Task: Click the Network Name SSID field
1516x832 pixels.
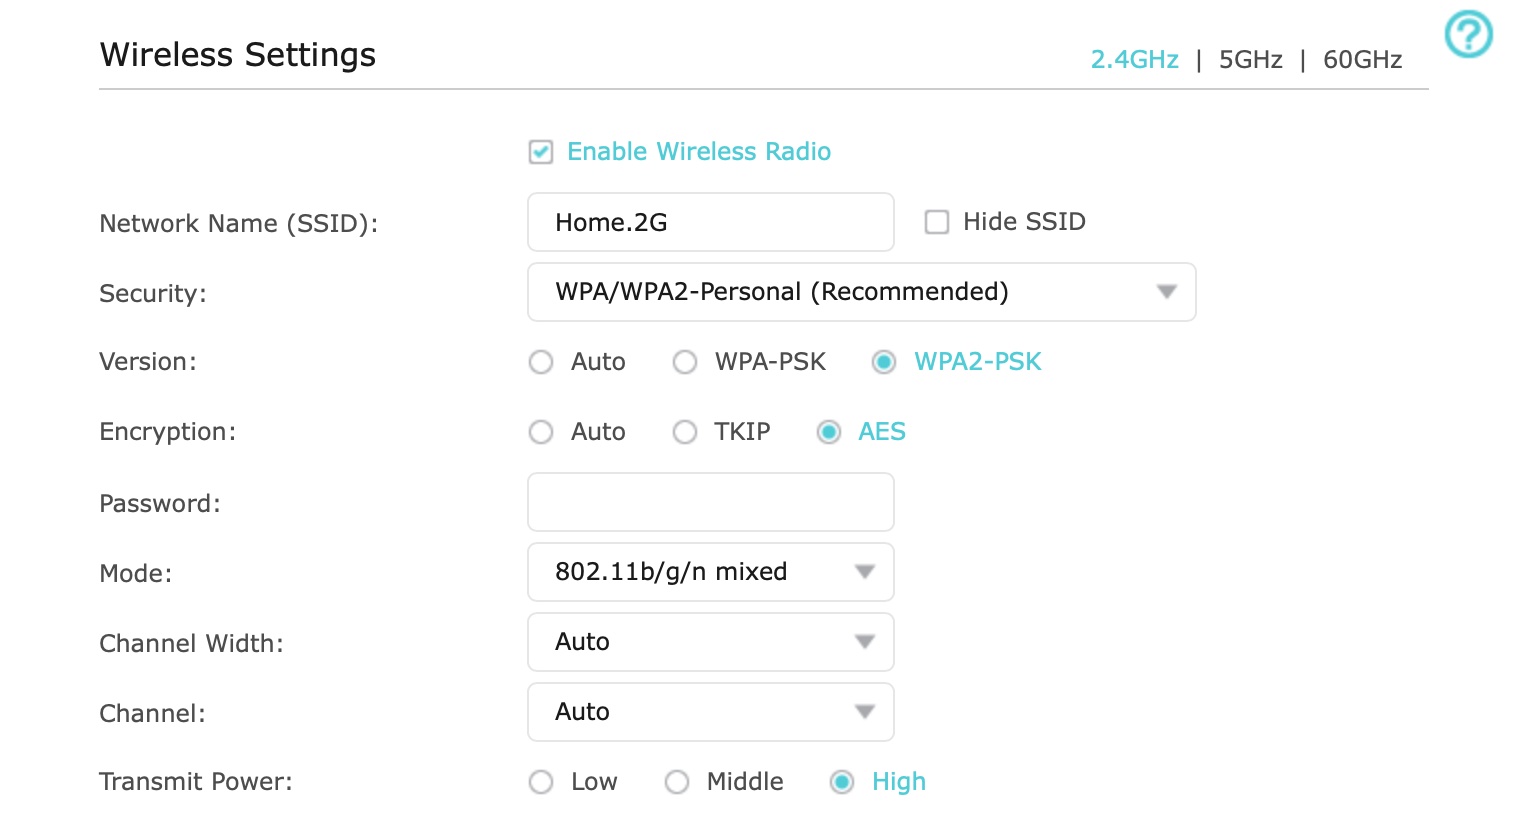Action: [x=710, y=222]
